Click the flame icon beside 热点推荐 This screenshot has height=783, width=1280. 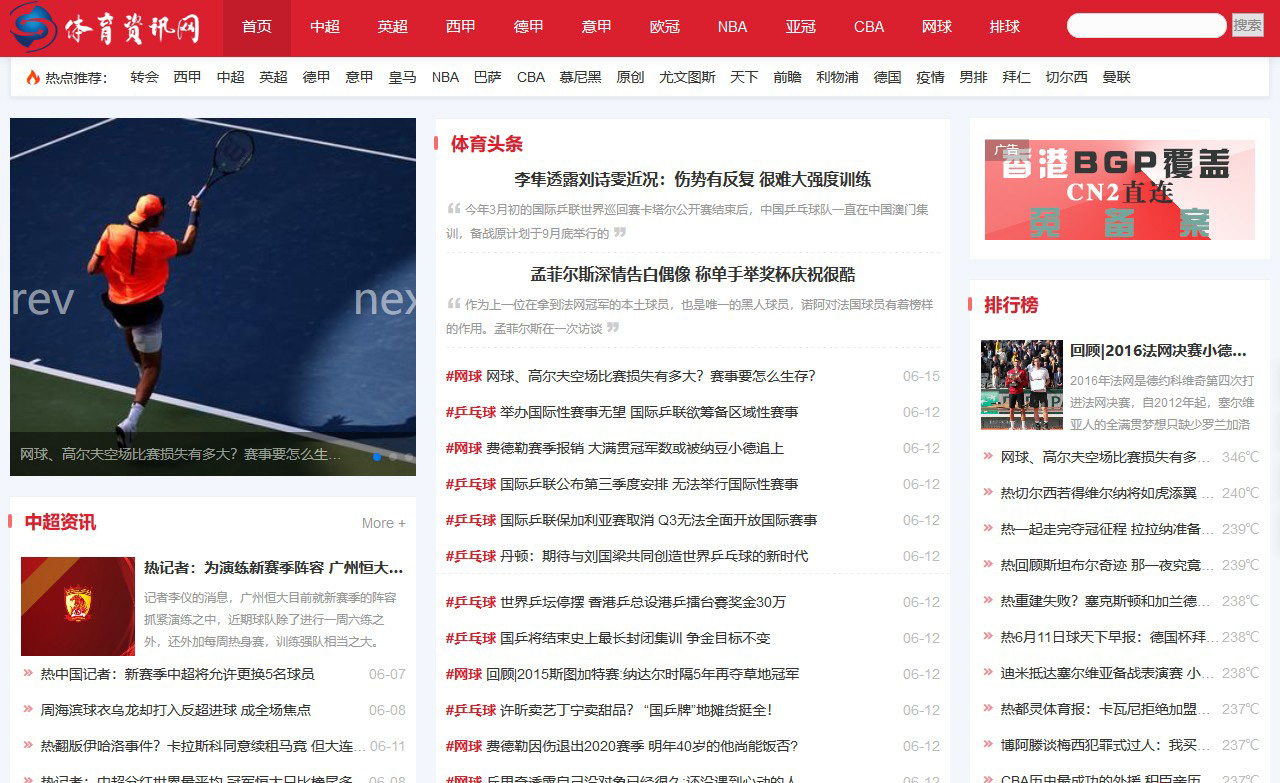[32, 78]
